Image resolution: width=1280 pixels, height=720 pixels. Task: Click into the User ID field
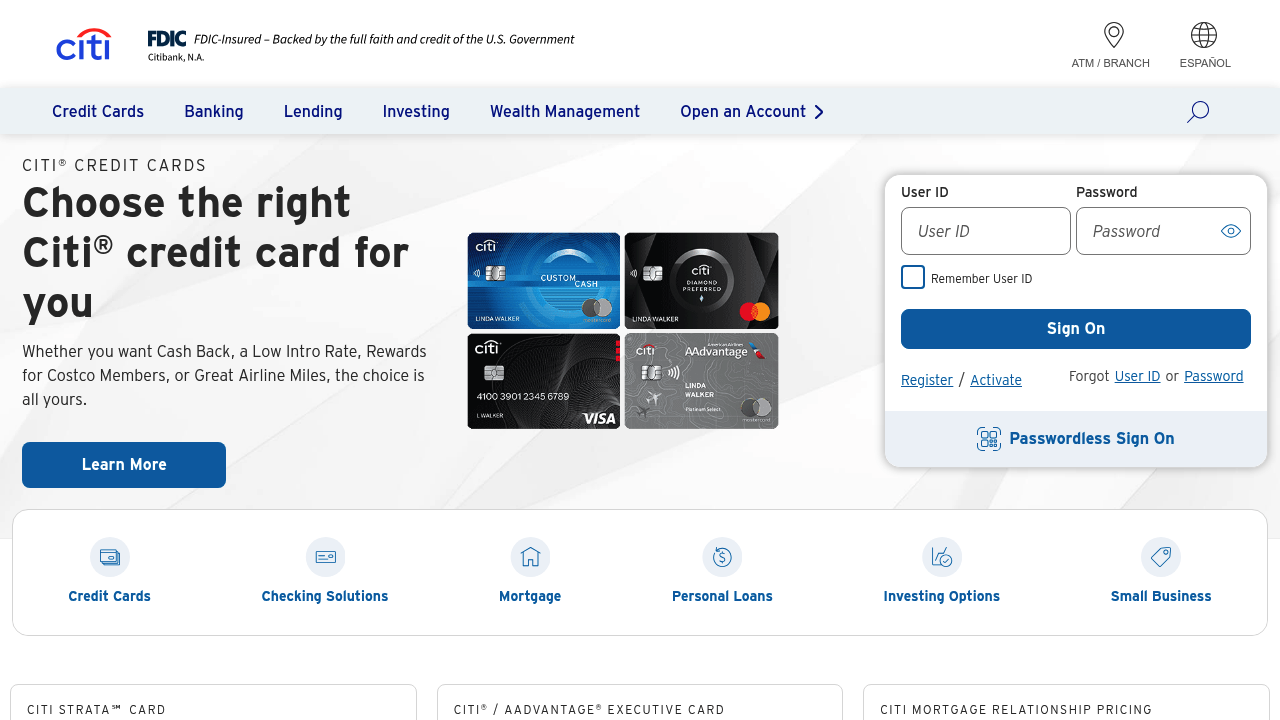[985, 231]
